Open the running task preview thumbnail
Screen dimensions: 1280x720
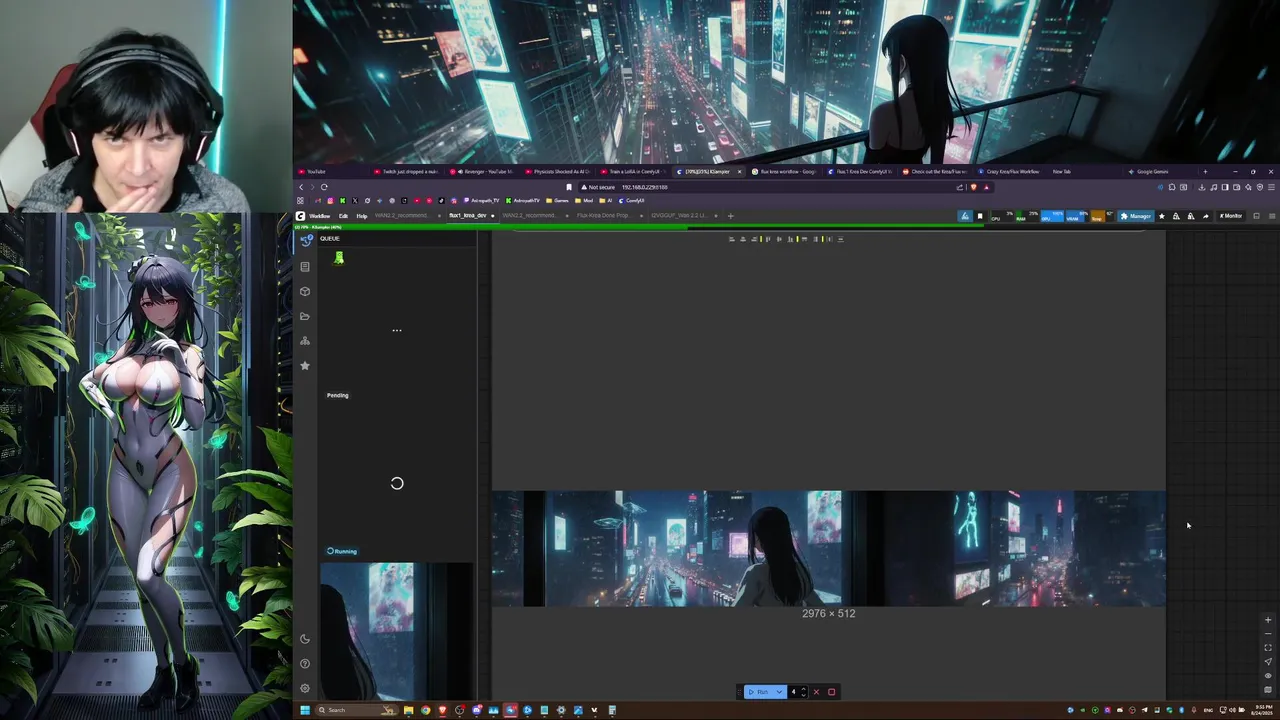click(396, 630)
